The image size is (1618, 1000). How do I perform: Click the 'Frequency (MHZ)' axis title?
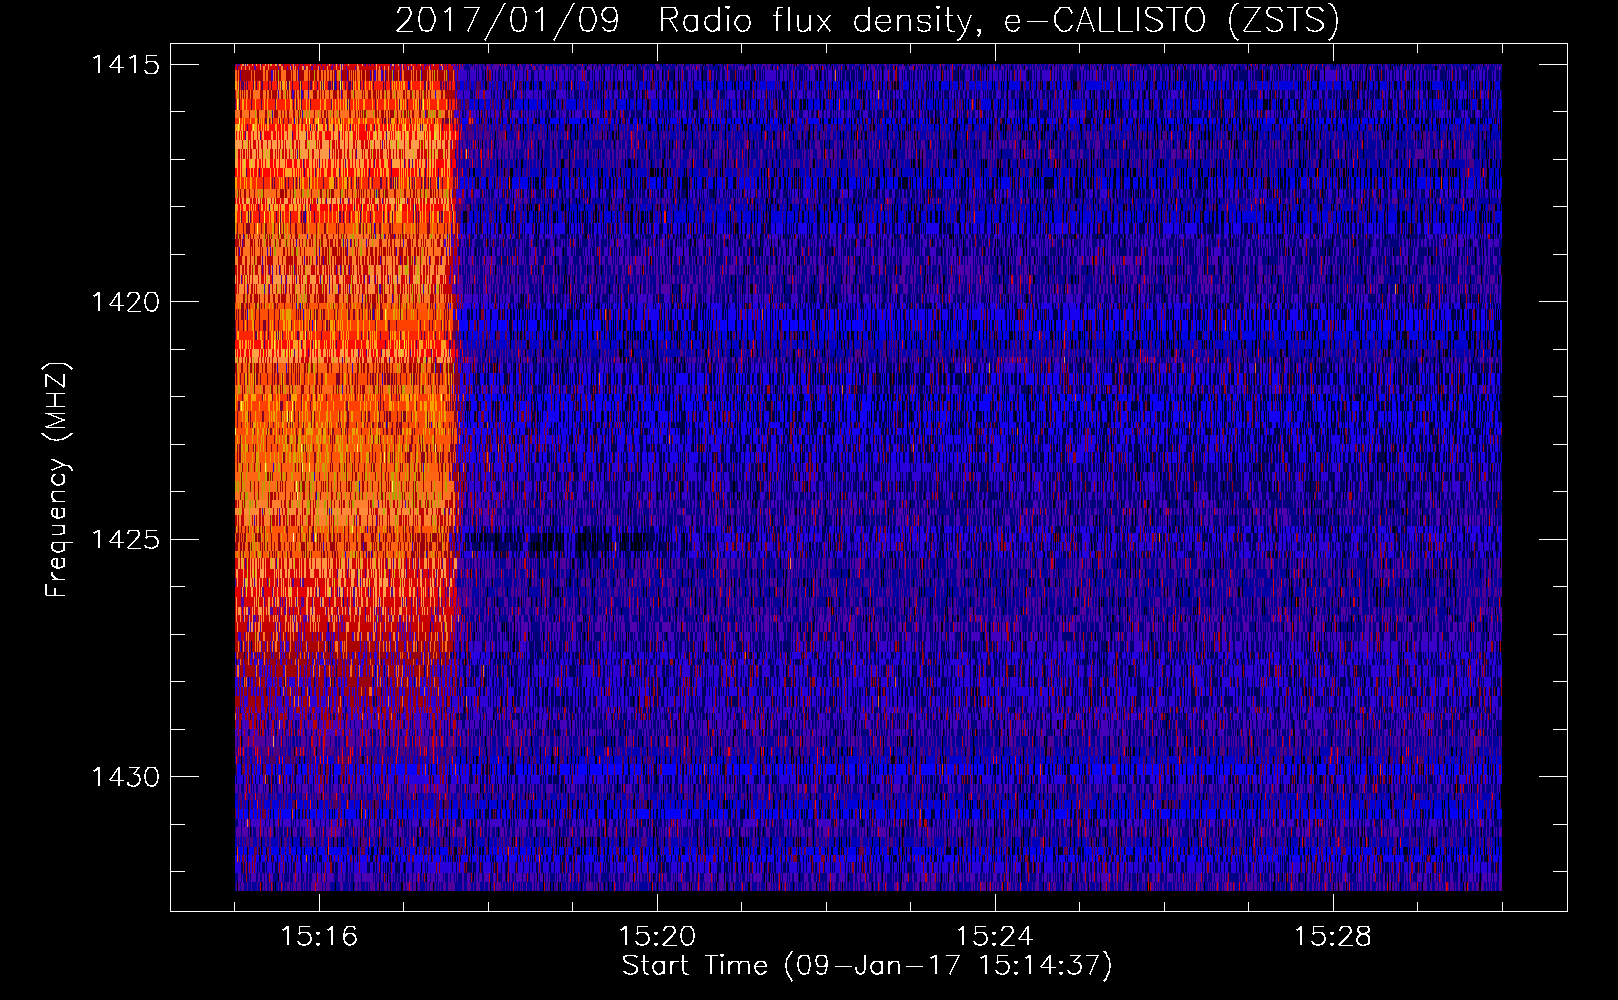pyautogui.click(x=57, y=480)
